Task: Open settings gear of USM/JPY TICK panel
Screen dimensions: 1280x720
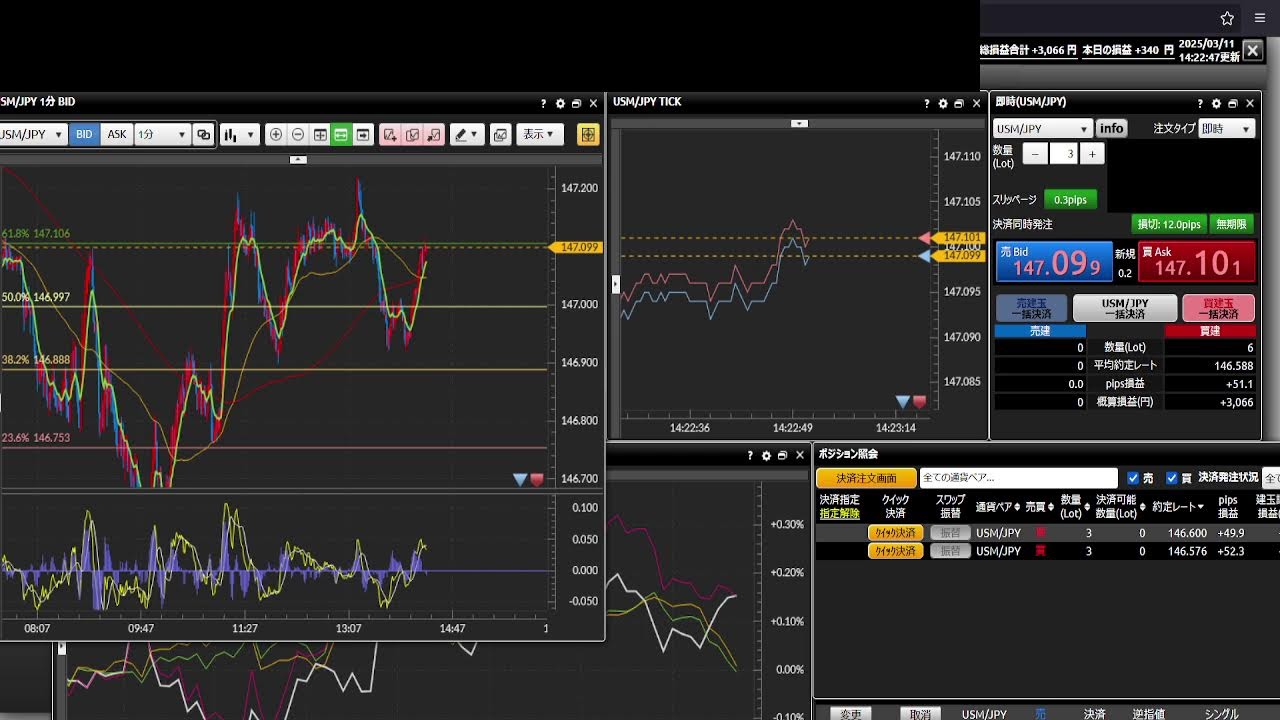Action: tap(942, 103)
